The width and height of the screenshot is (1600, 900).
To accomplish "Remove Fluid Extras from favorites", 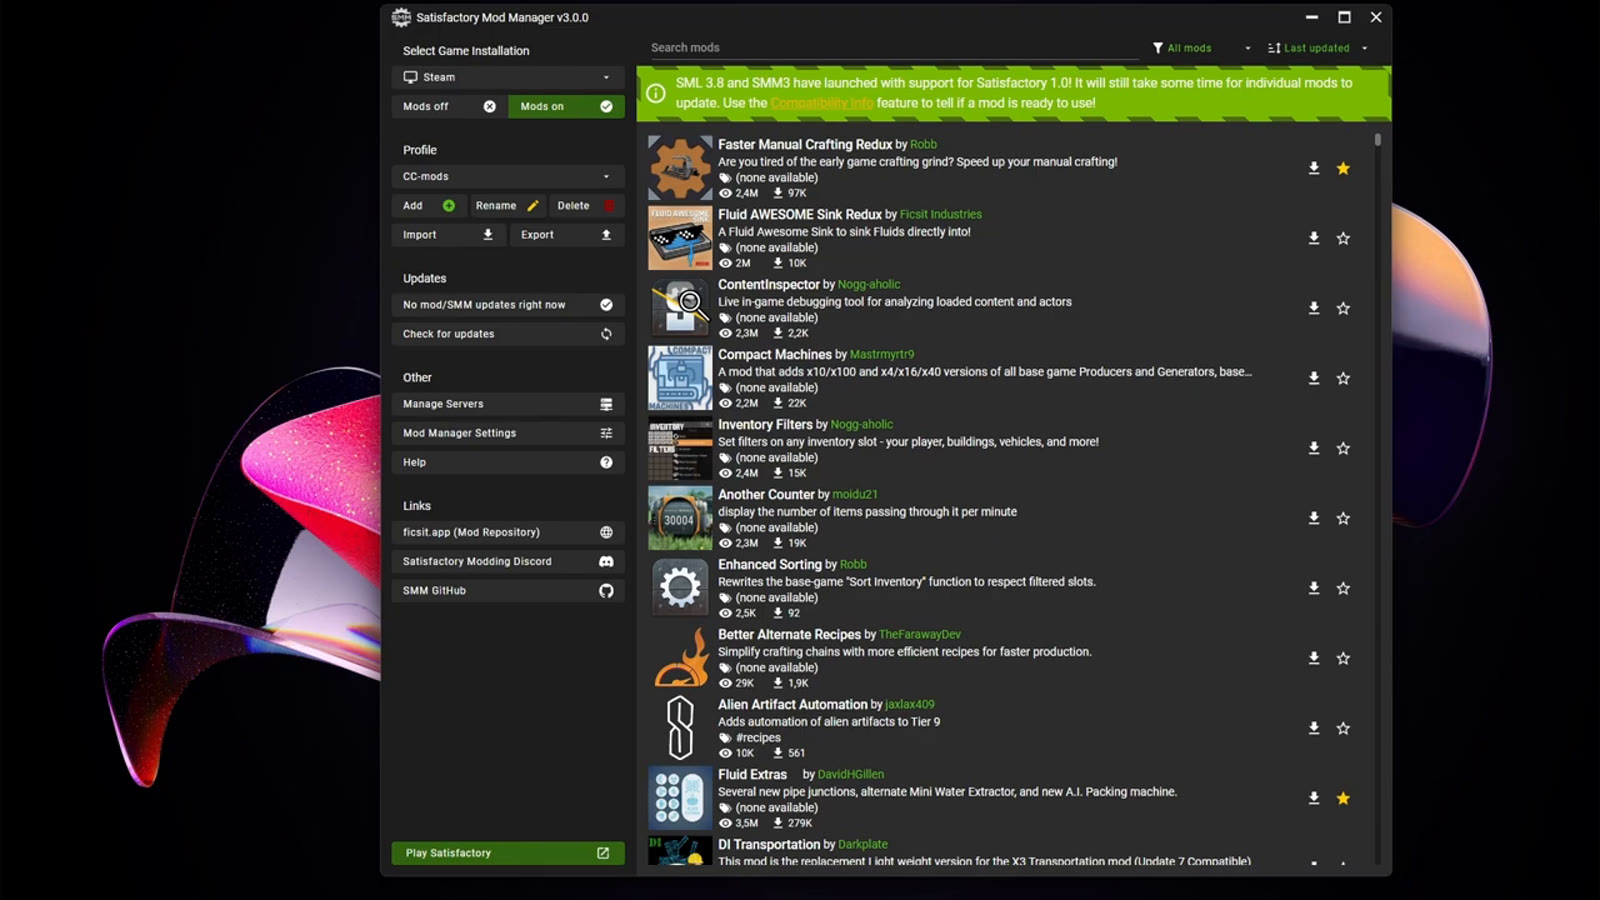I will (x=1343, y=798).
